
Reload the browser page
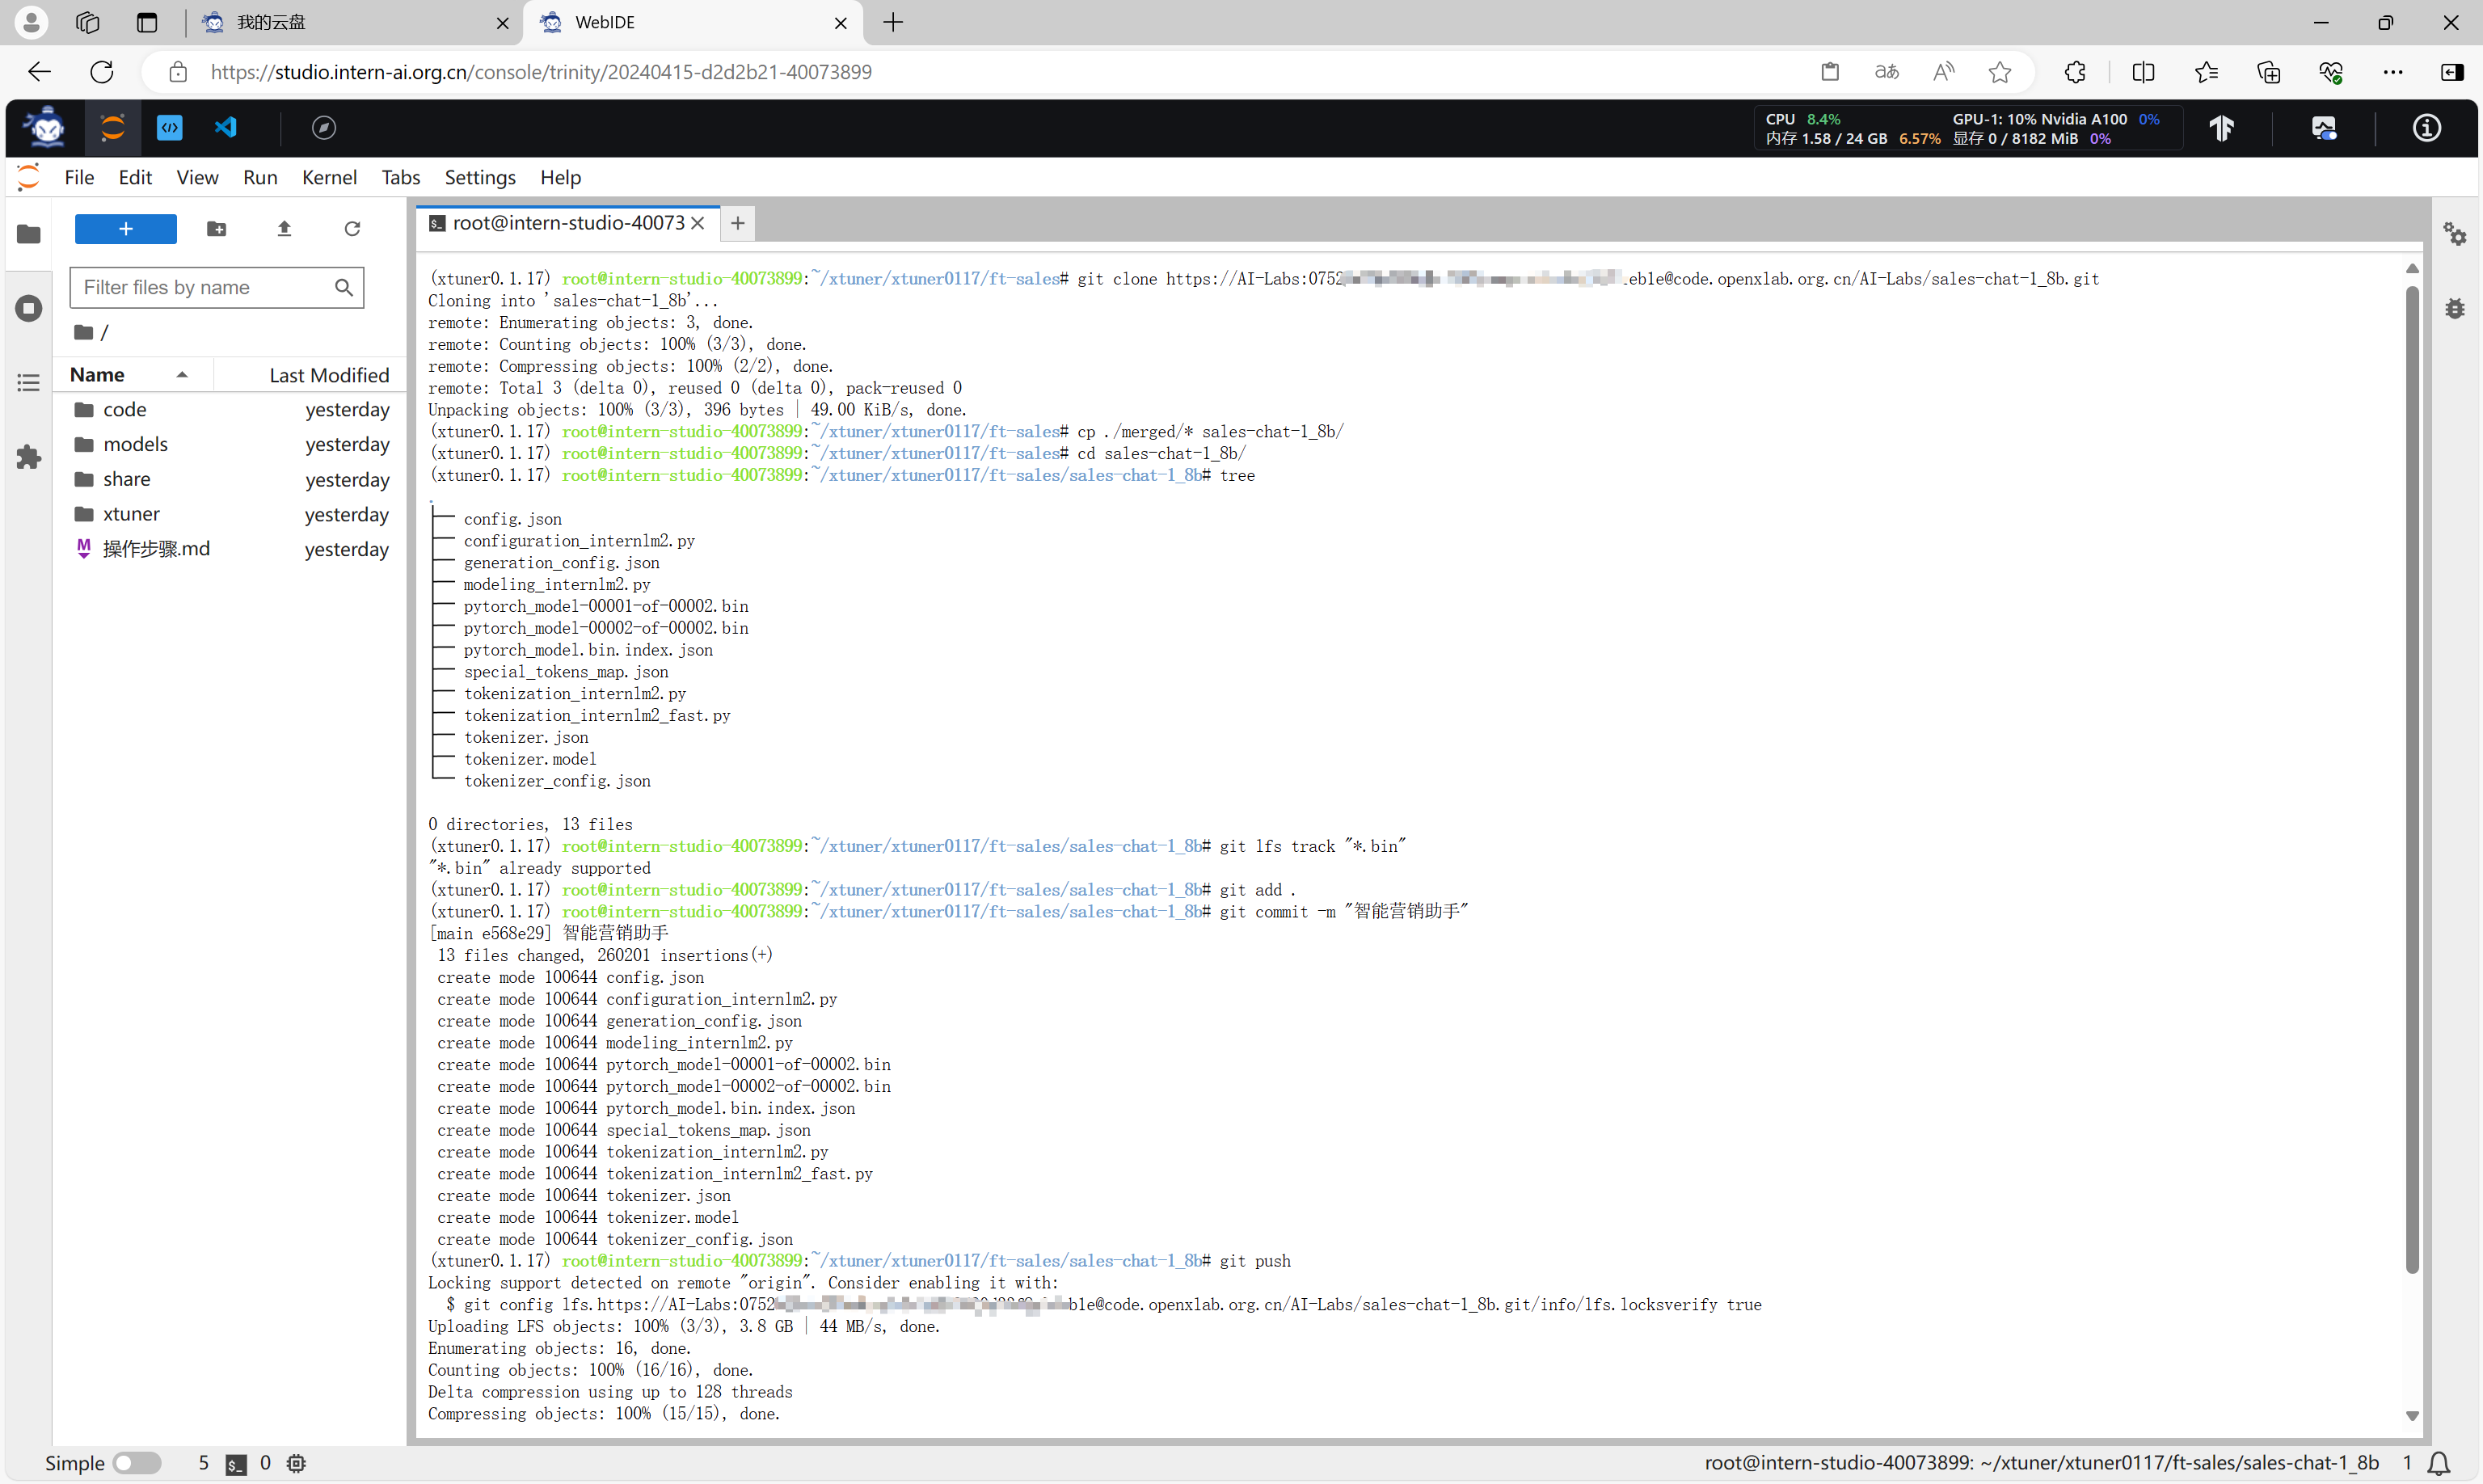pos(102,72)
